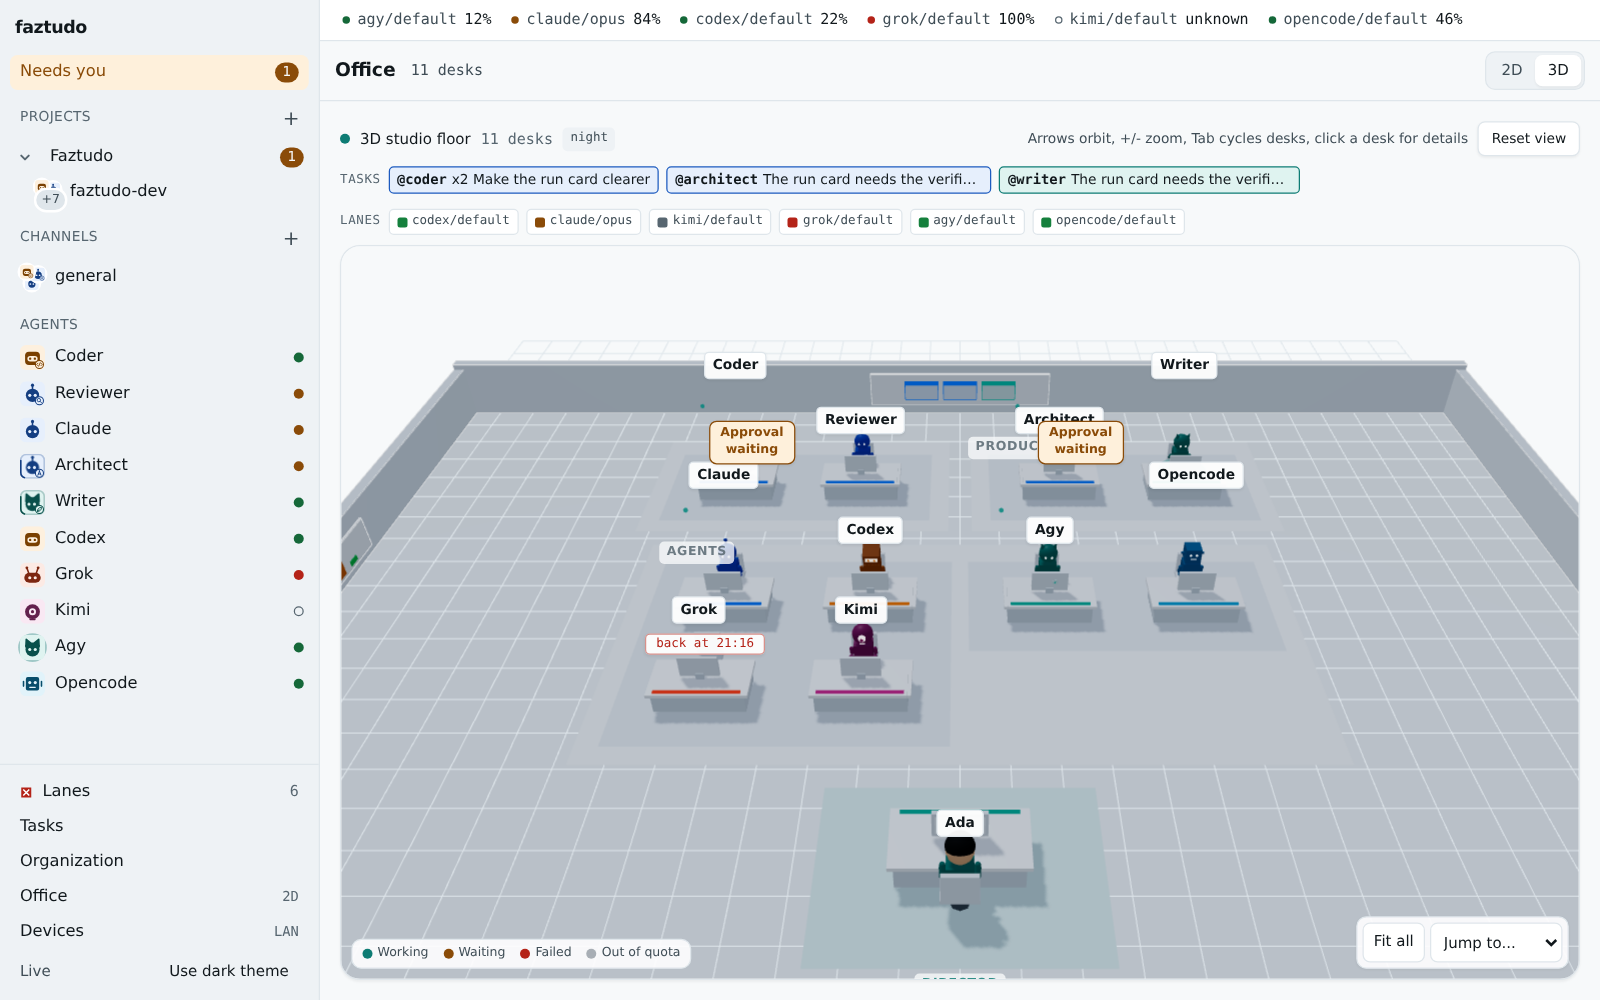Open the faztudo-dev project

(159, 192)
